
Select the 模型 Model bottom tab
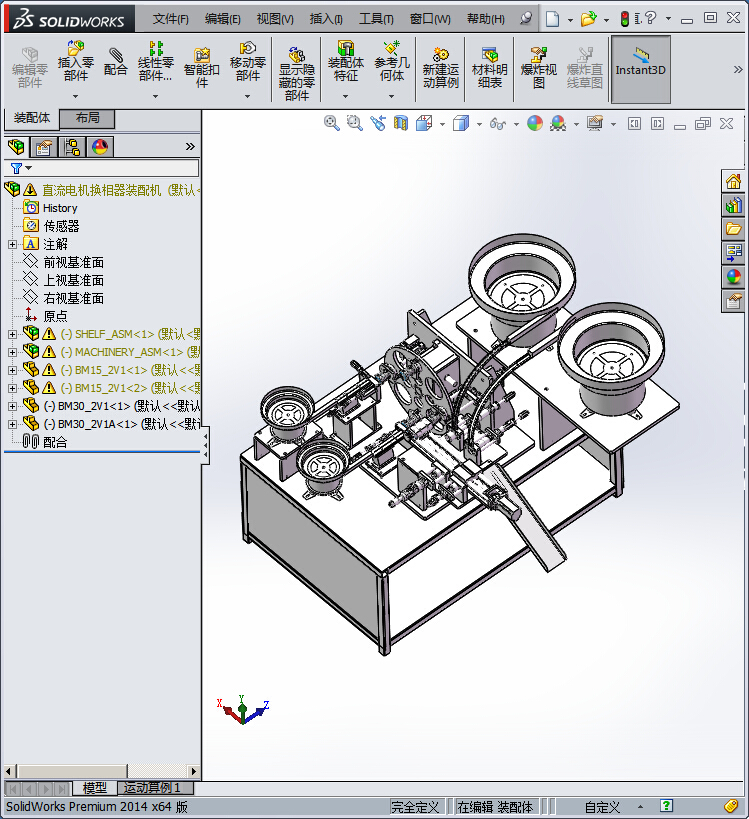tap(95, 788)
